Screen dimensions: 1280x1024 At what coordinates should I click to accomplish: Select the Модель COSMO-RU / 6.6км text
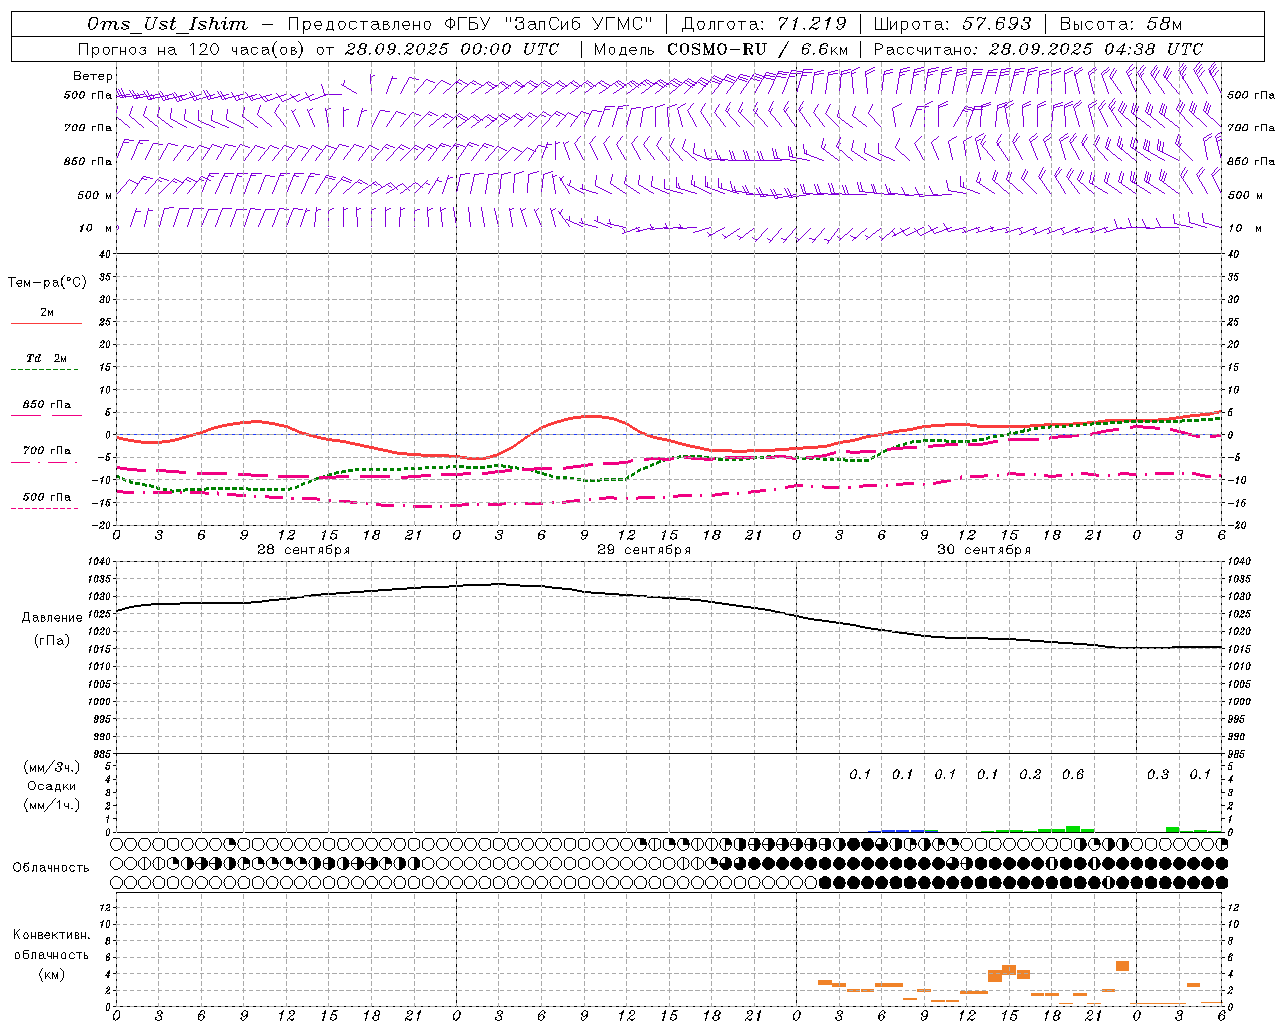pyautogui.click(x=720, y=49)
